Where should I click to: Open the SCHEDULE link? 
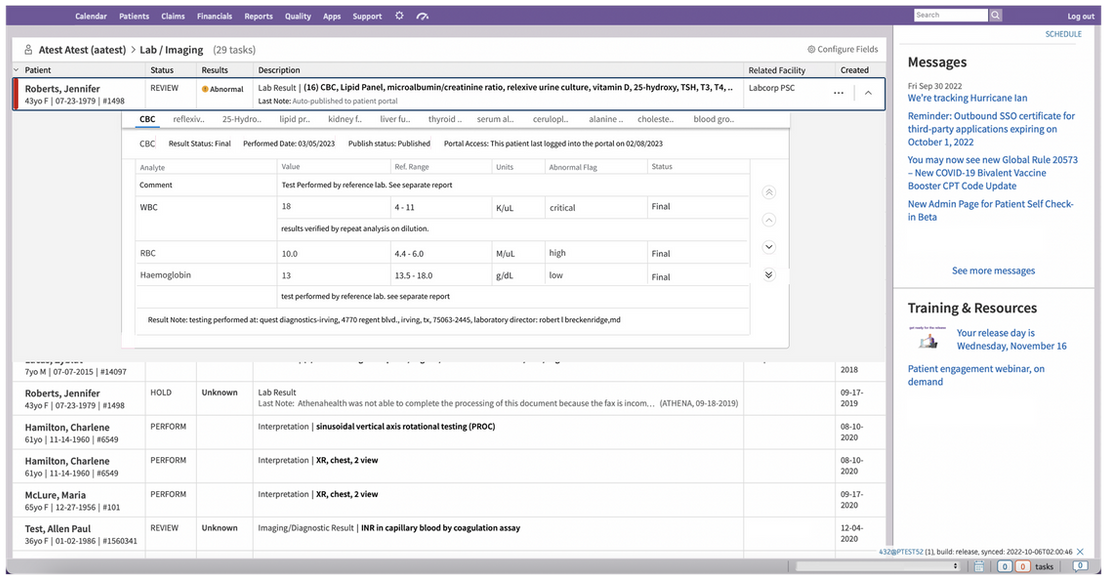pyautogui.click(x=1063, y=34)
